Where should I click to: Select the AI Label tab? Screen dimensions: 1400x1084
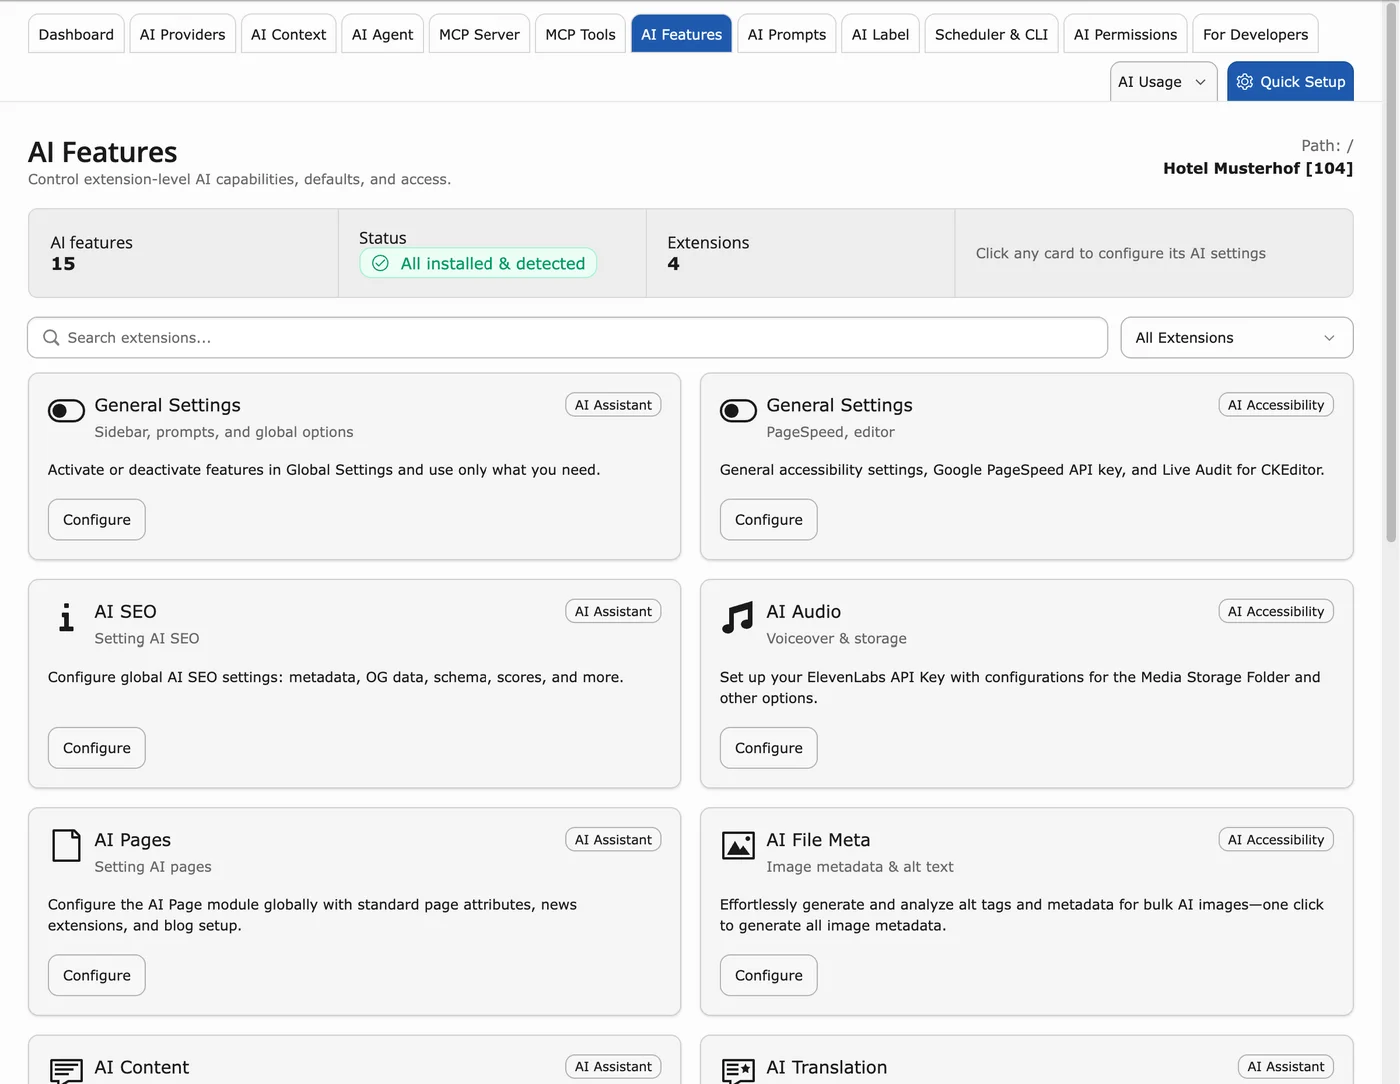pyautogui.click(x=880, y=34)
